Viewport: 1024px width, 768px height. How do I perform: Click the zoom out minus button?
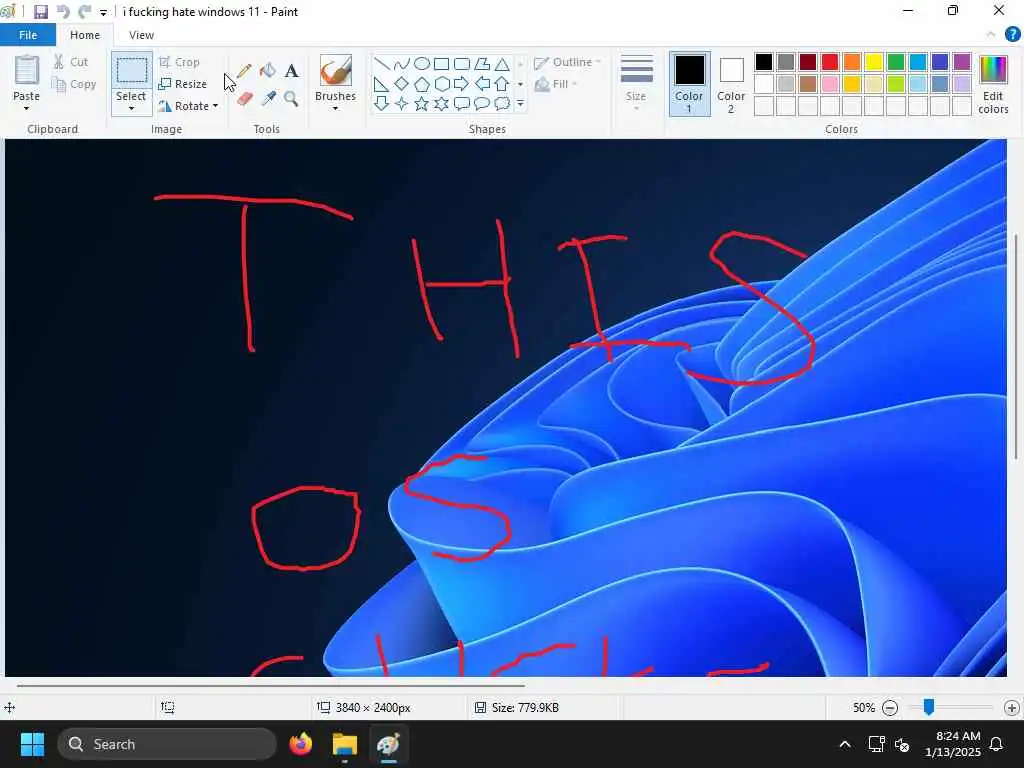889,707
